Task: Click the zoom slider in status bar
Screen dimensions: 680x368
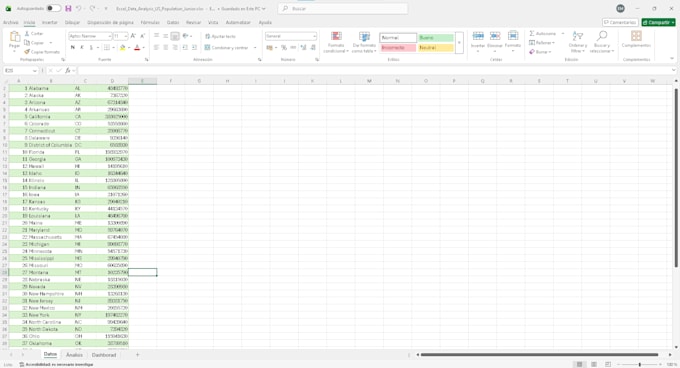Action: pos(640,365)
